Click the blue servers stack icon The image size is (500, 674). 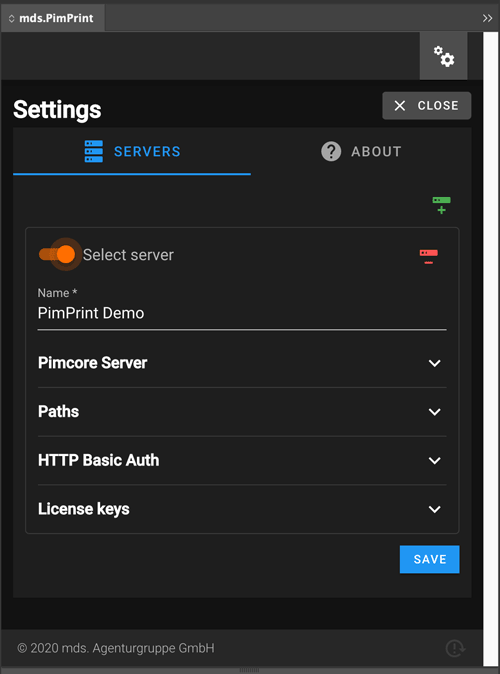click(x=94, y=151)
